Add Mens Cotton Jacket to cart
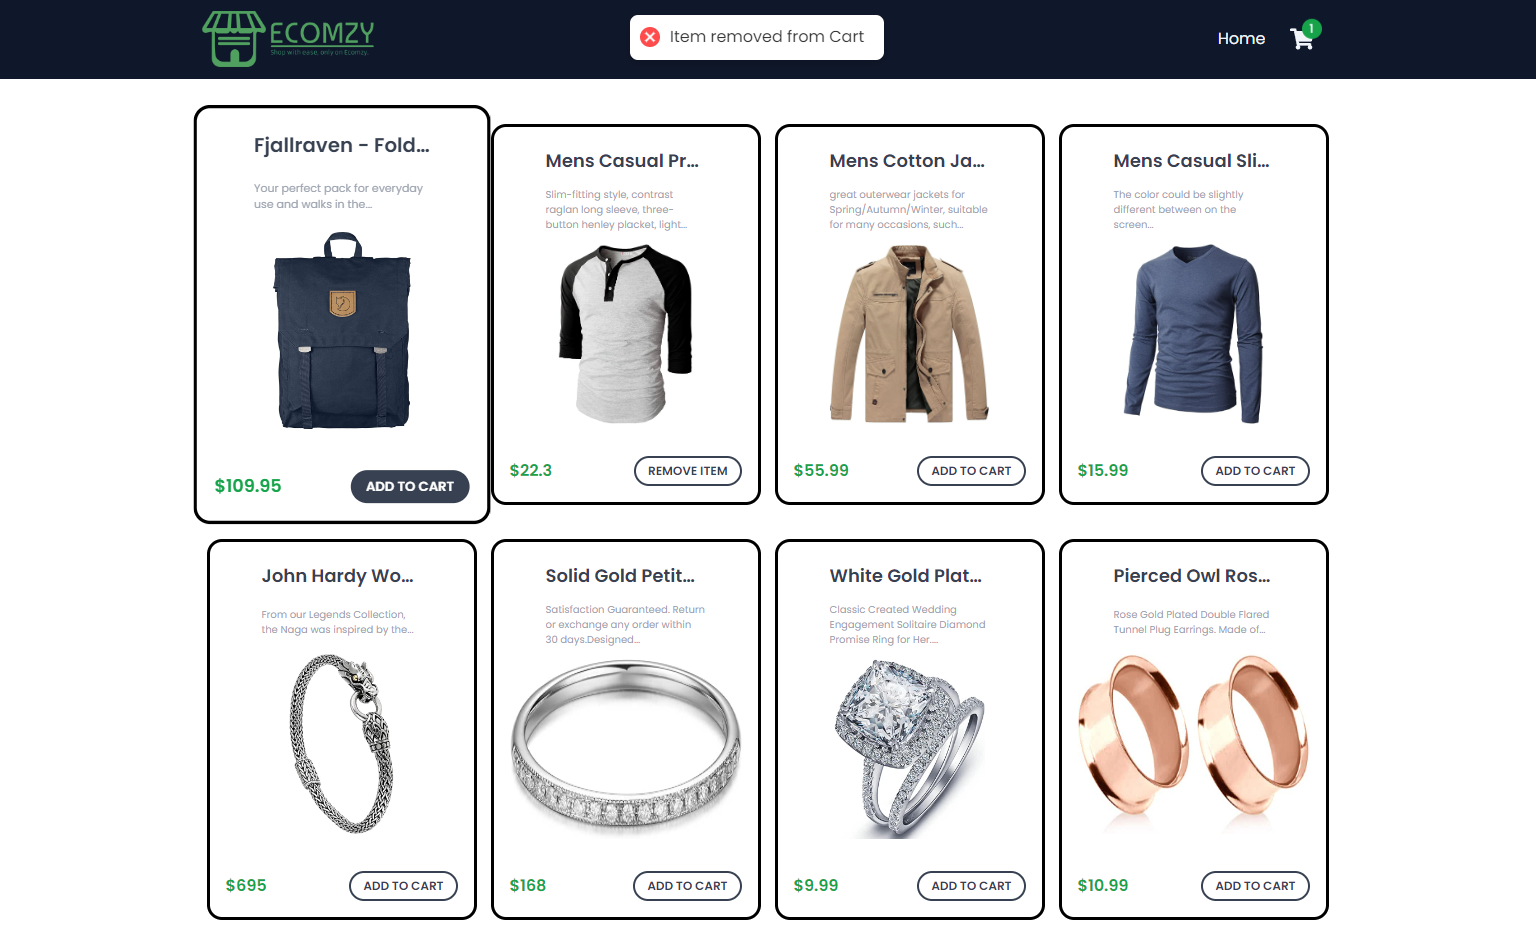The image size is (1536, 931). click(x=971, y=471)
